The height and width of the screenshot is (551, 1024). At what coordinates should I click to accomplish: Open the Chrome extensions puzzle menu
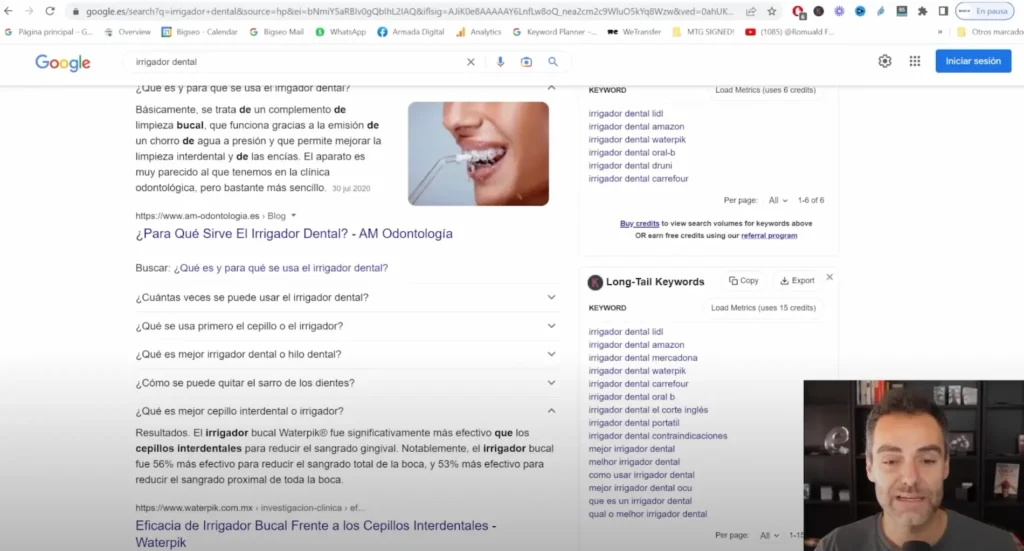coord(922,11)
